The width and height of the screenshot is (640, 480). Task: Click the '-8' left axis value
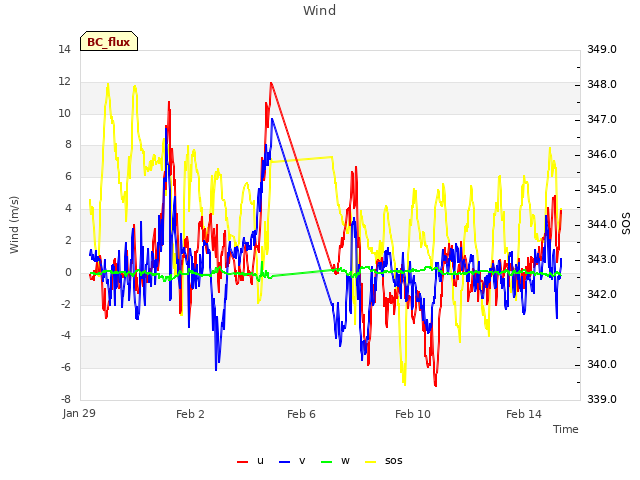66,399
